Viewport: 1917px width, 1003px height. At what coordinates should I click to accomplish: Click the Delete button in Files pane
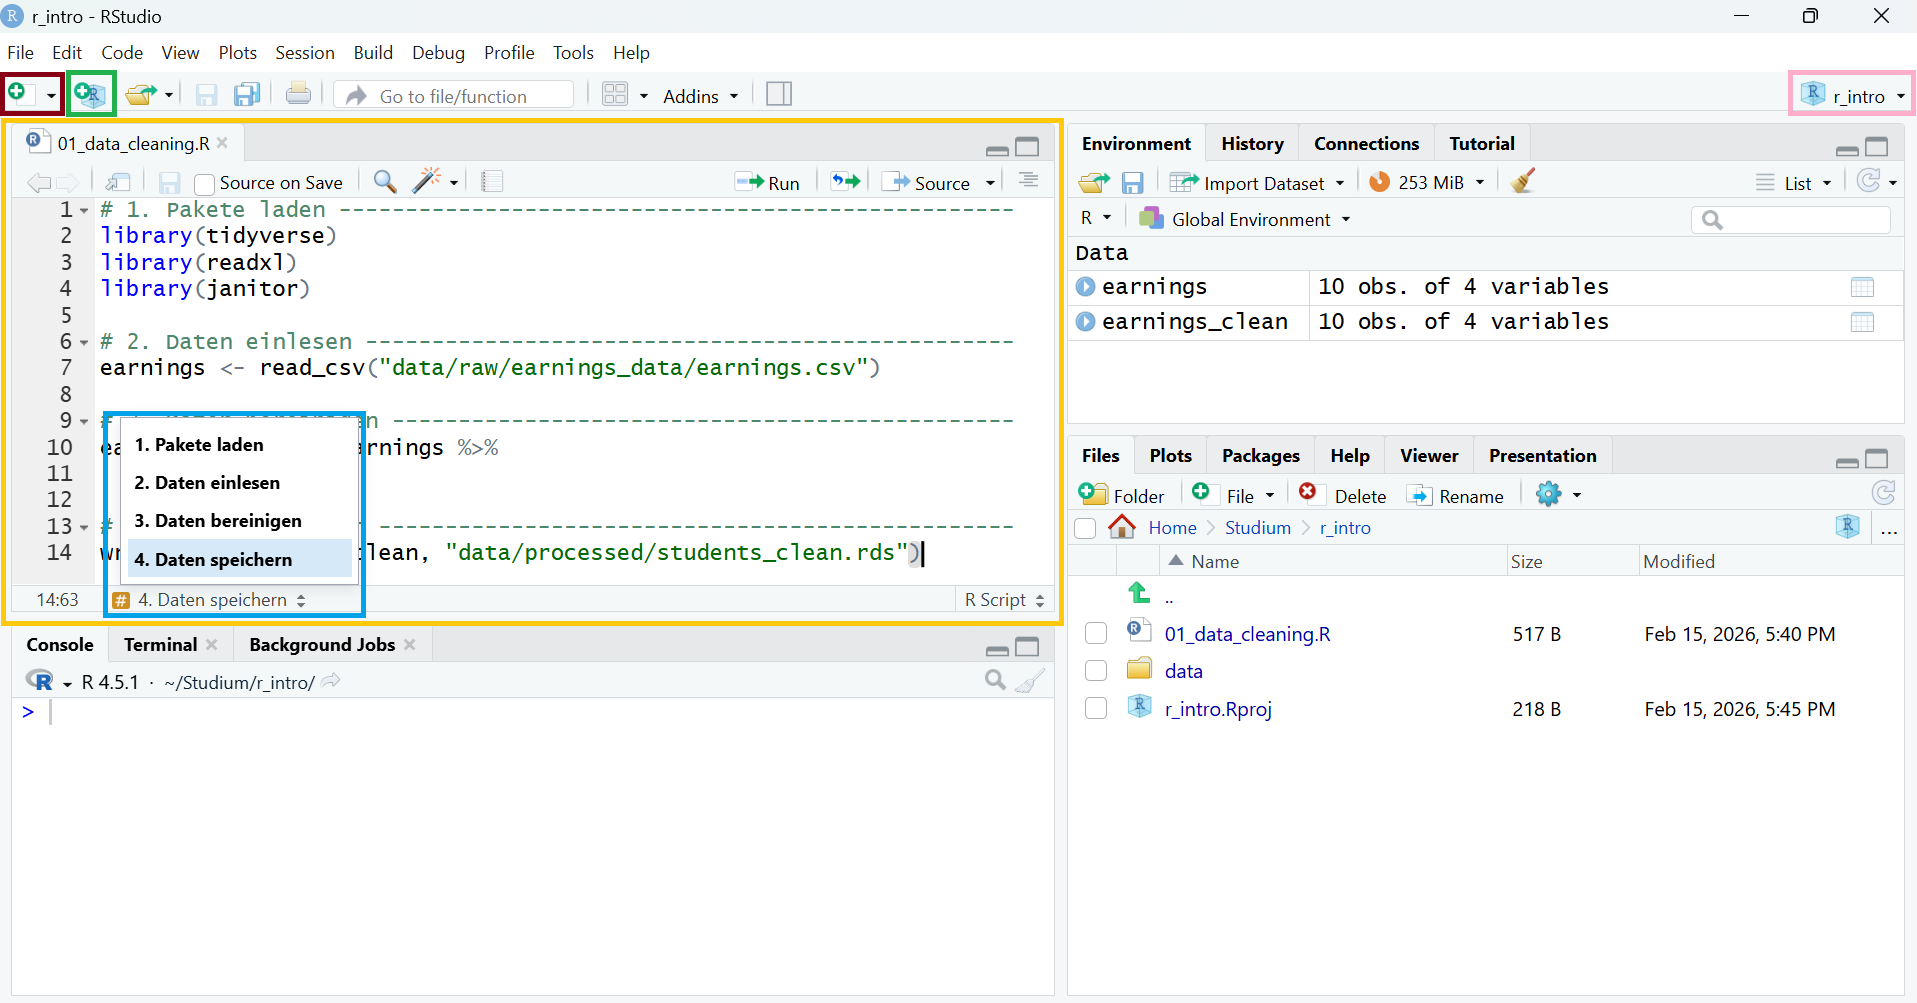click(1342, 495)
